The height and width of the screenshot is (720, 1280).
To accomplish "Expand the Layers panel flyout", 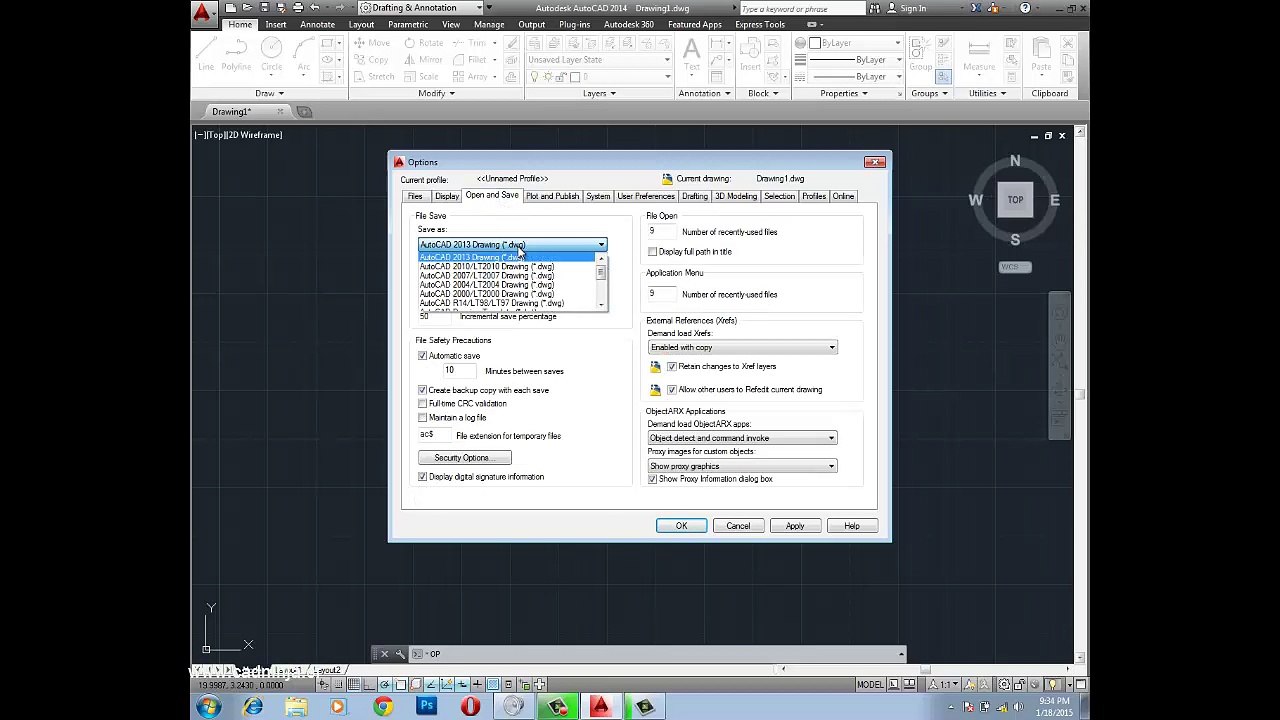I will (600, 94).
